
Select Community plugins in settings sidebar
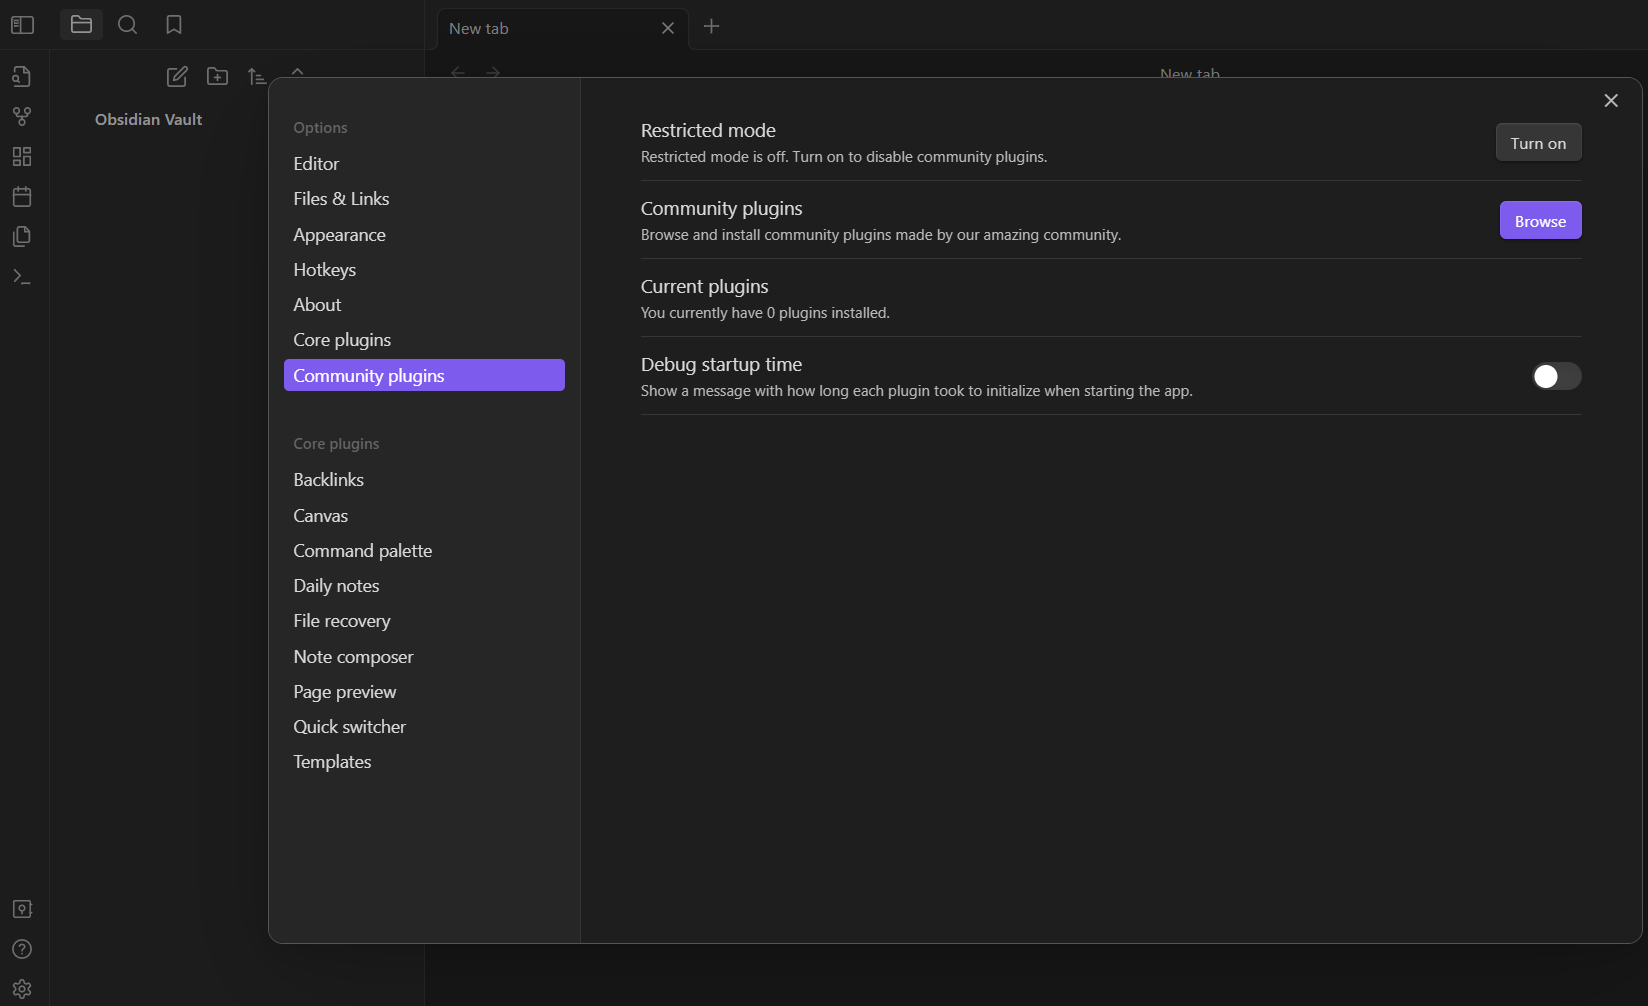pos(424,375)
